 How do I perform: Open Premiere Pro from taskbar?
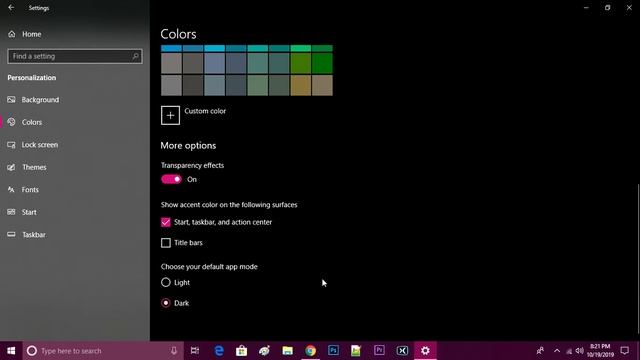(x=379, y=351)
